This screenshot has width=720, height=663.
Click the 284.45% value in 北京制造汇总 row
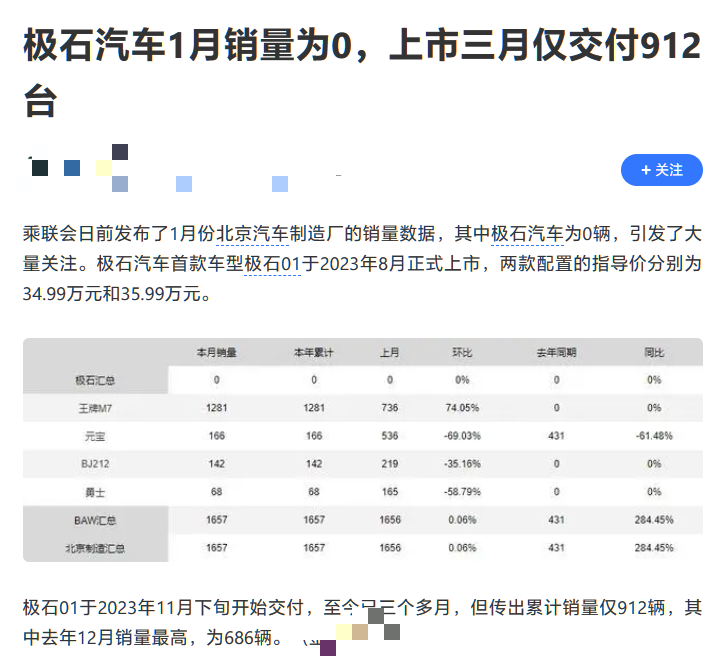coord(654,548)
